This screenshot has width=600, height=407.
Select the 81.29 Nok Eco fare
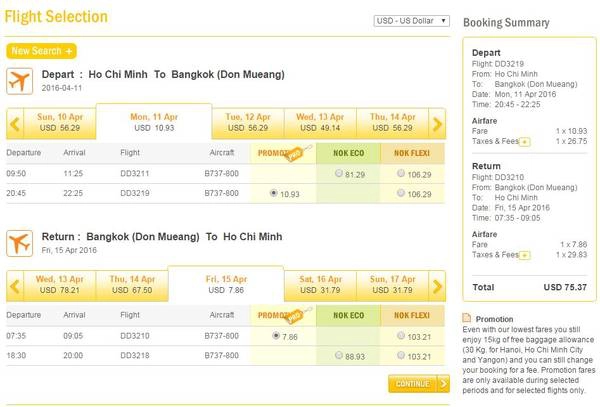coord(340,175)
